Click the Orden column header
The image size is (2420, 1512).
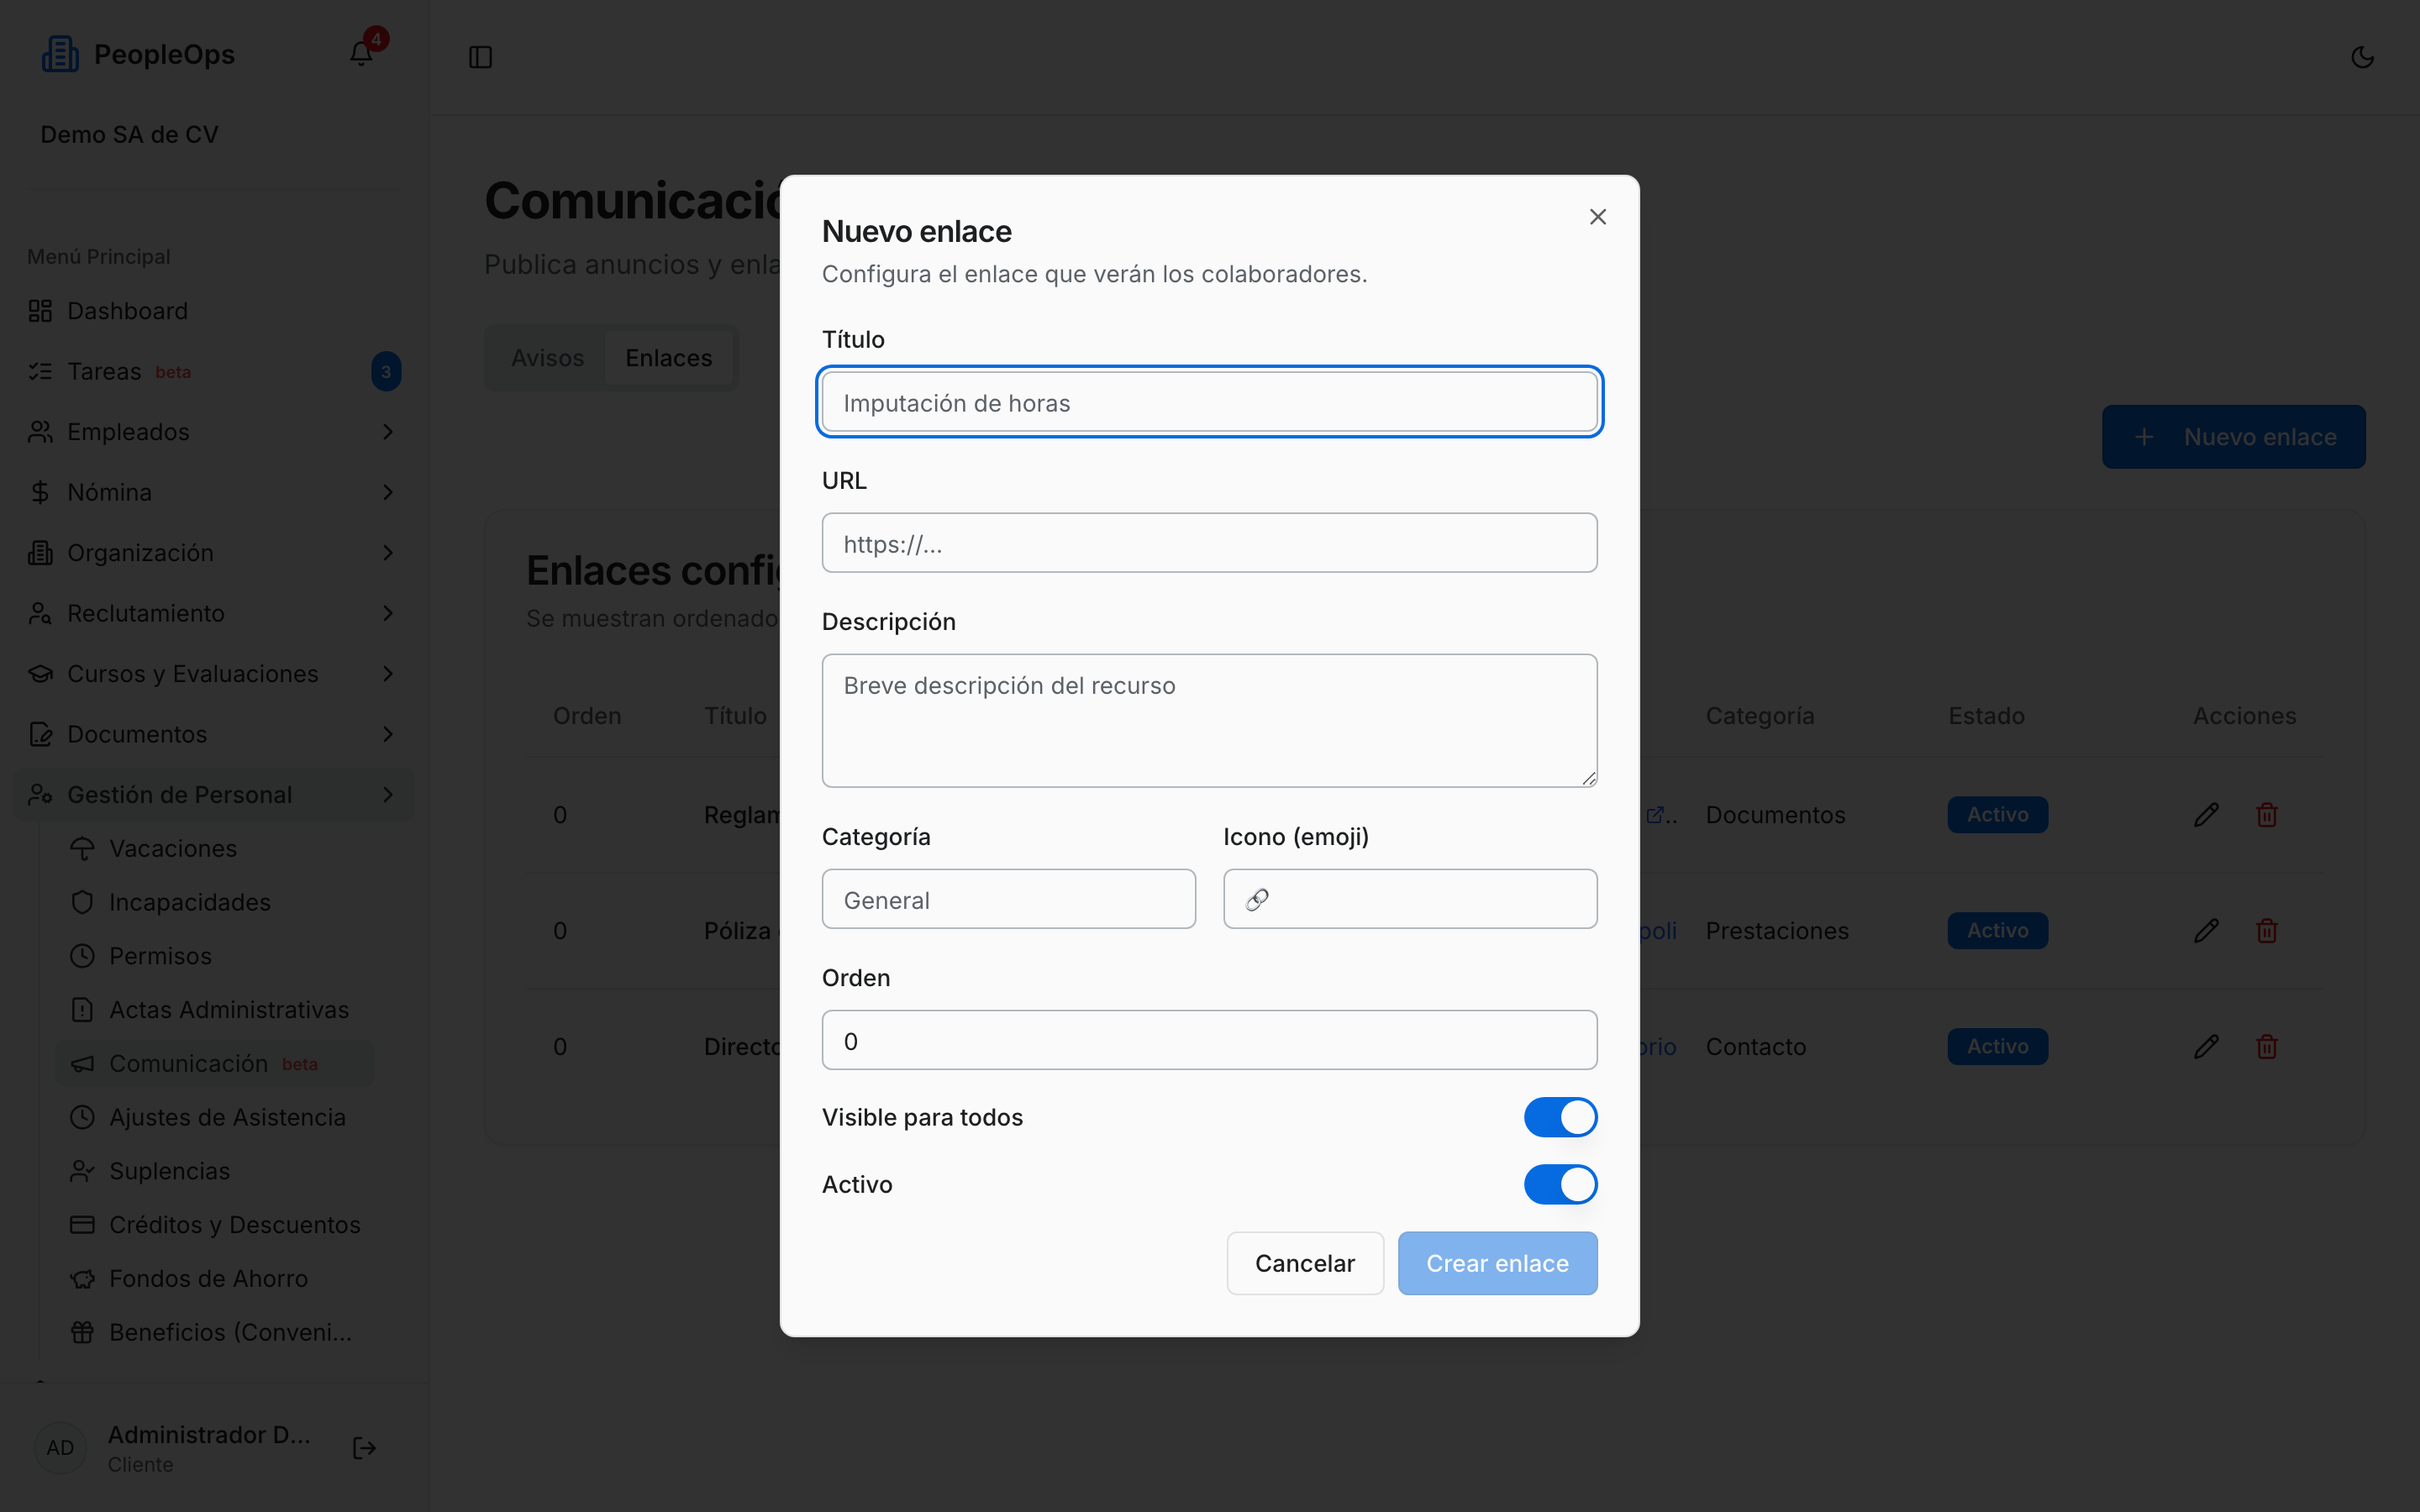click(587, 716)
